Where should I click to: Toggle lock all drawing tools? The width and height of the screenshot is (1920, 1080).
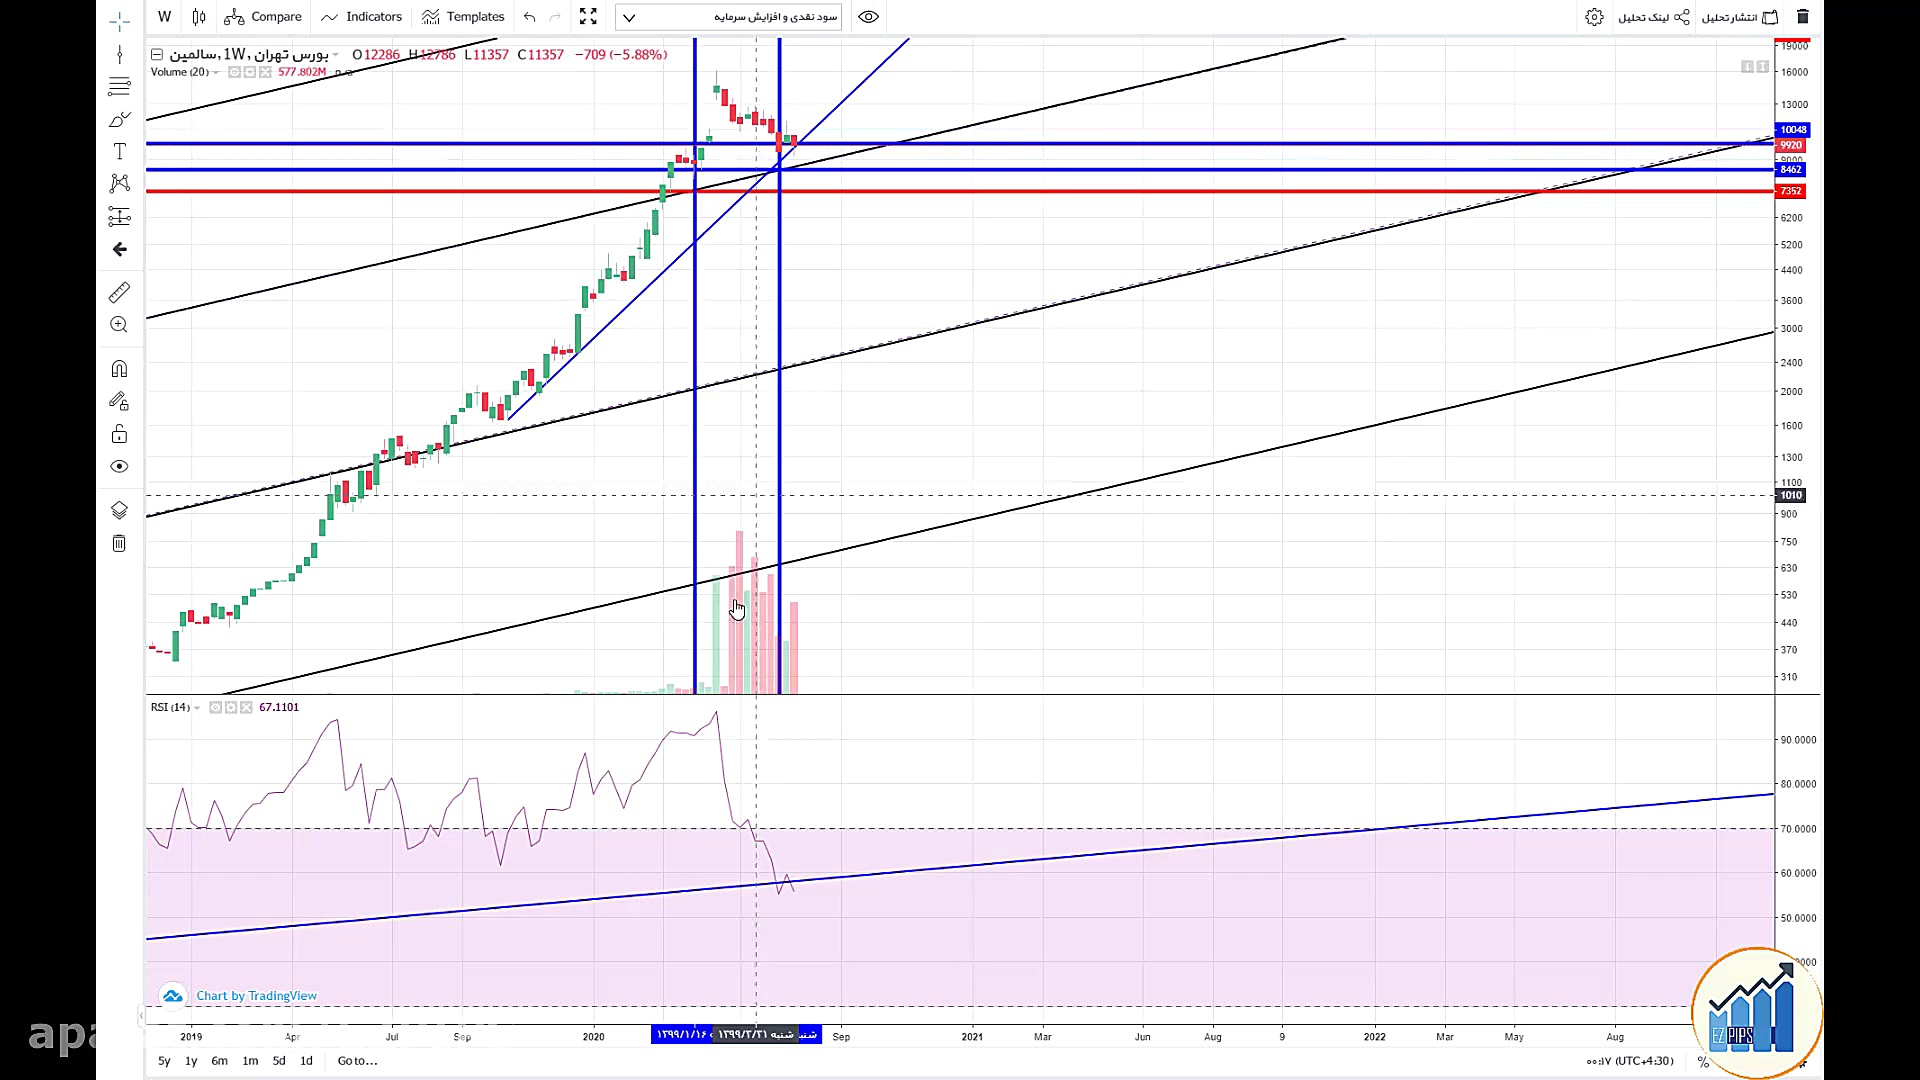click(119, 434)
